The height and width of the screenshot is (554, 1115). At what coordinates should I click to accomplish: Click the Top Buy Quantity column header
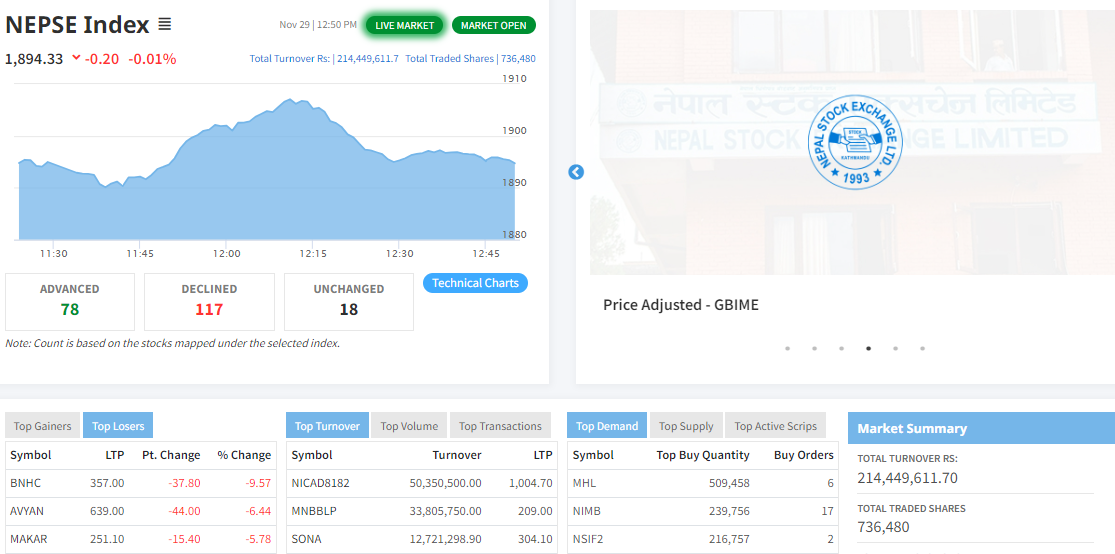tap(703, 455)
